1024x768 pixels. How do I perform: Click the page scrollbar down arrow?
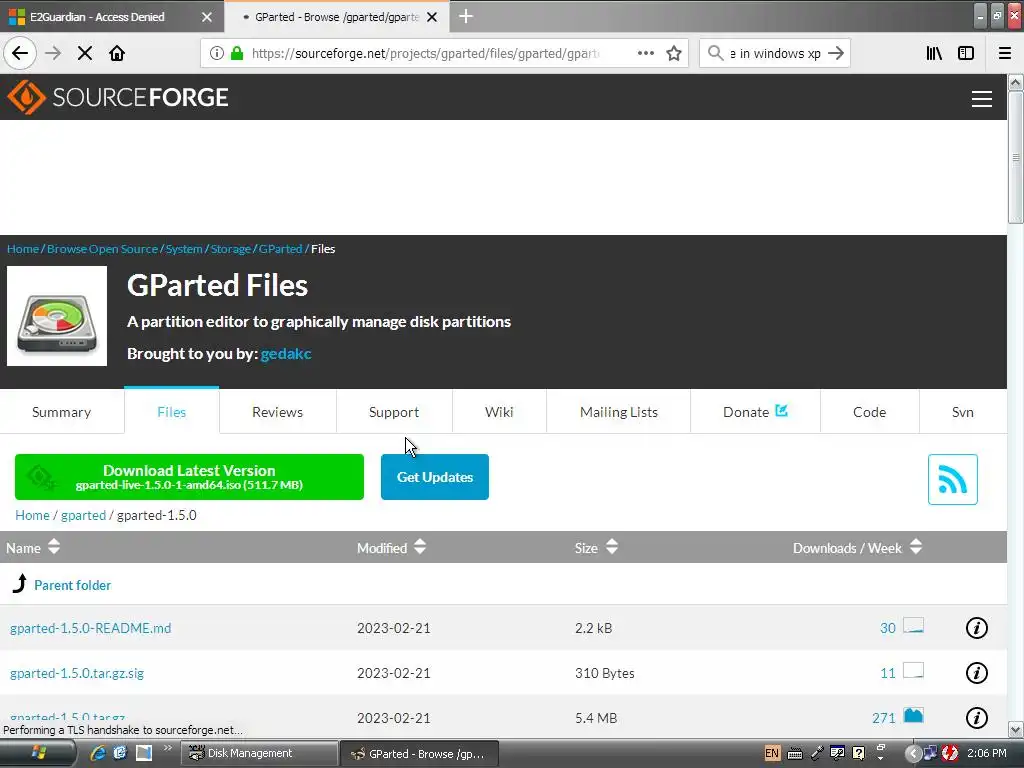click(1015, 729)
